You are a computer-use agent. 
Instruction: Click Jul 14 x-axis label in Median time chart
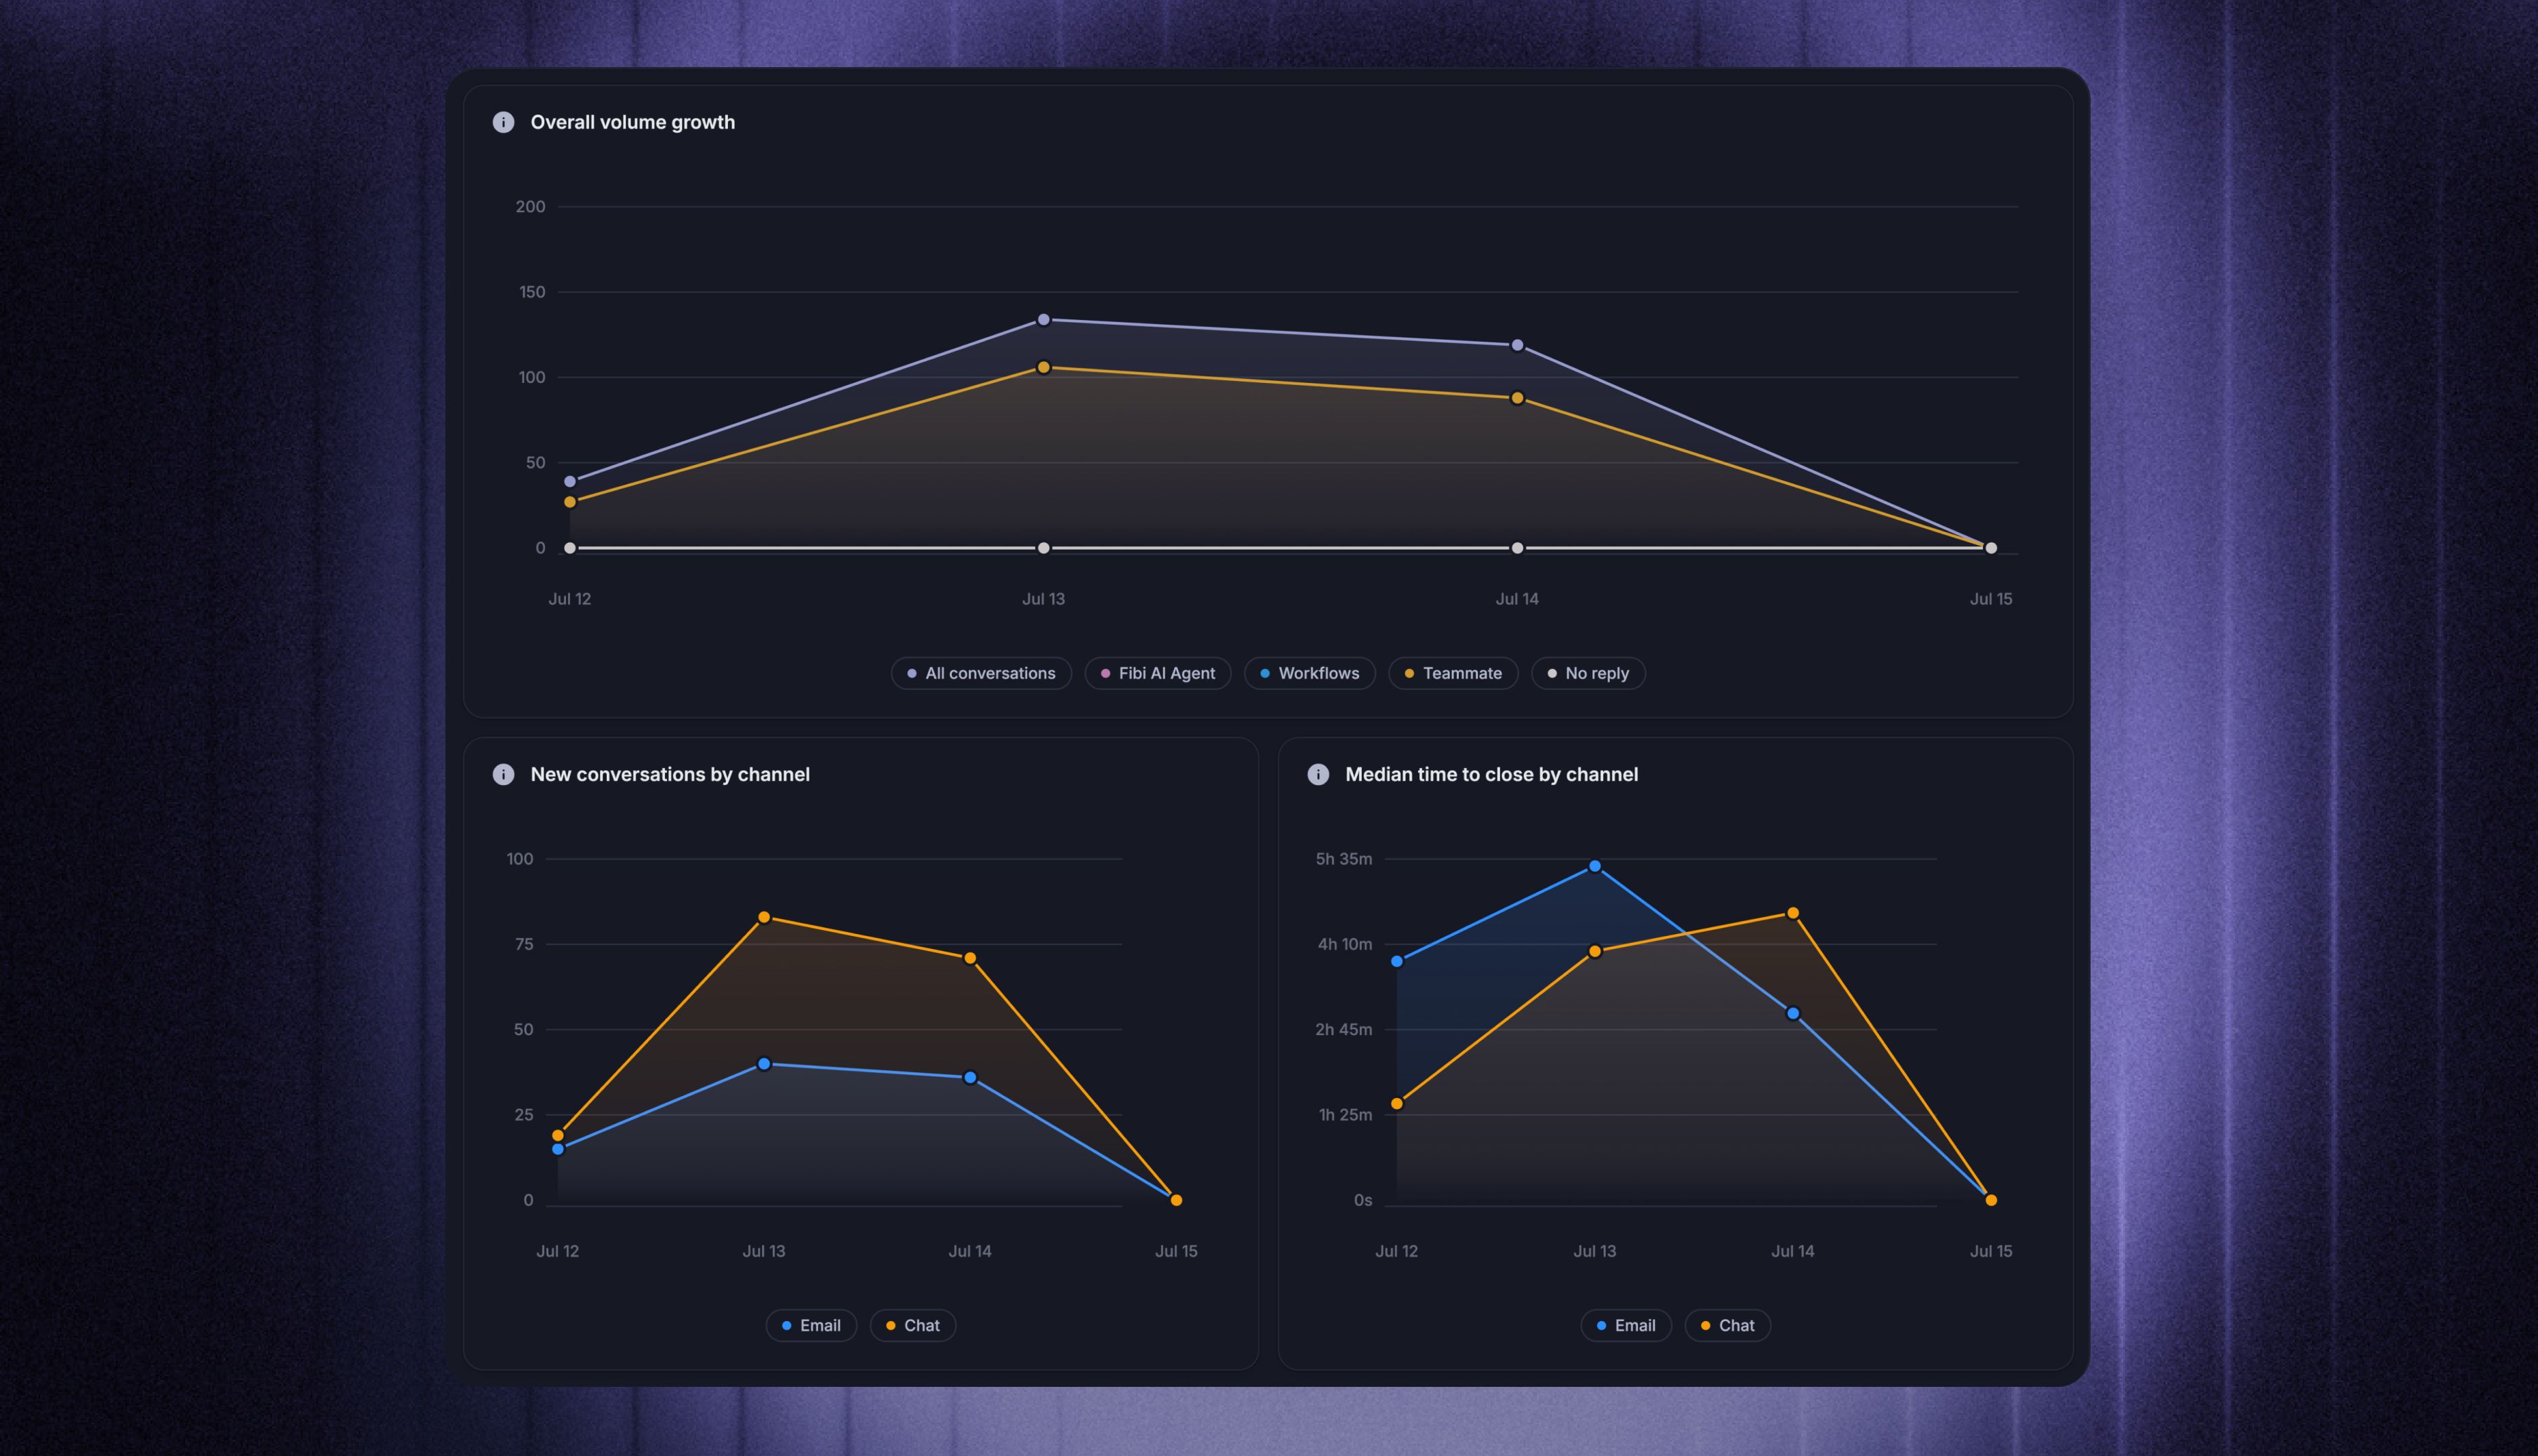[x=1793, y=1251]
